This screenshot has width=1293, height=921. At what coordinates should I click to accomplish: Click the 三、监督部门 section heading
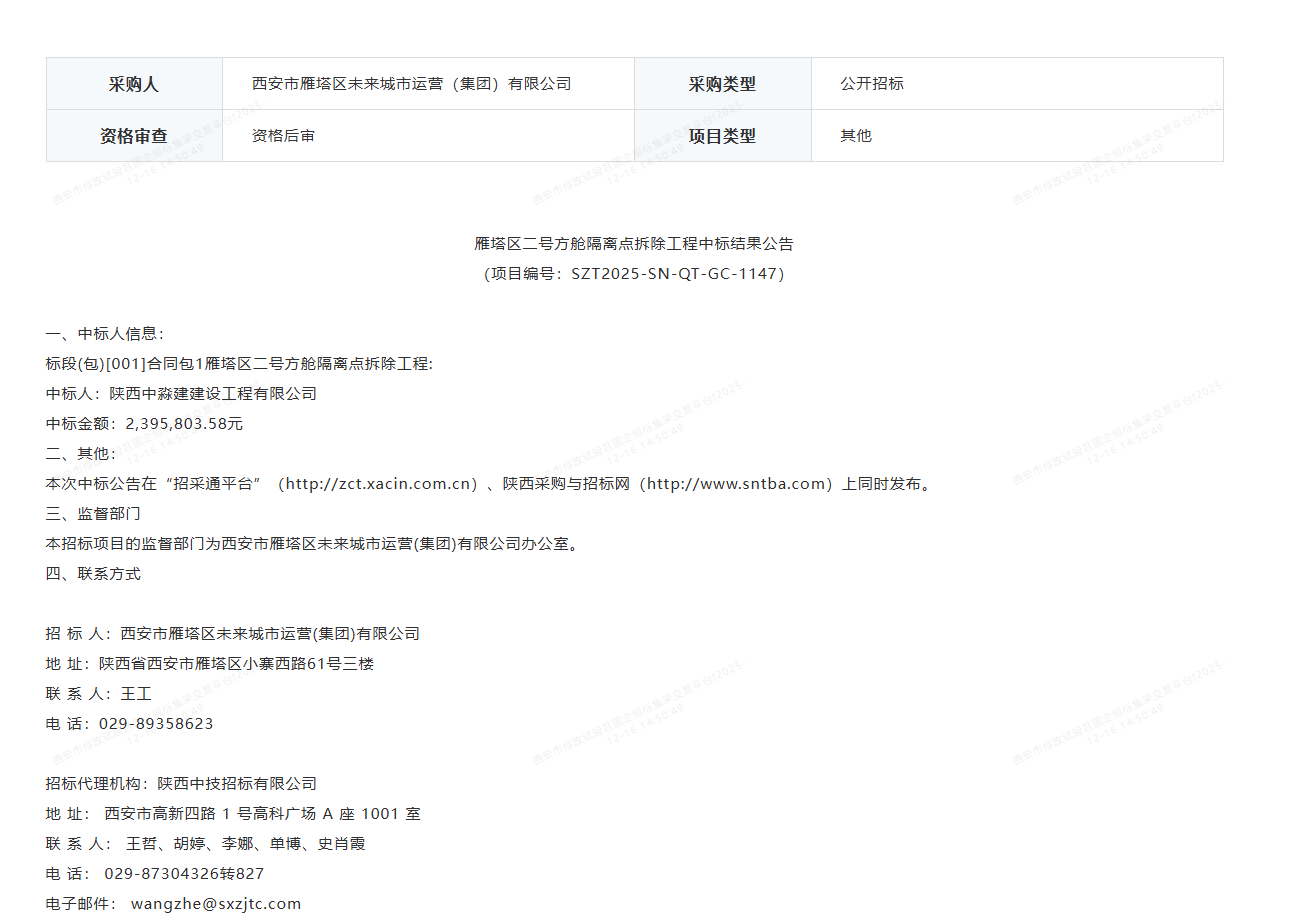(x=93, y=514)
